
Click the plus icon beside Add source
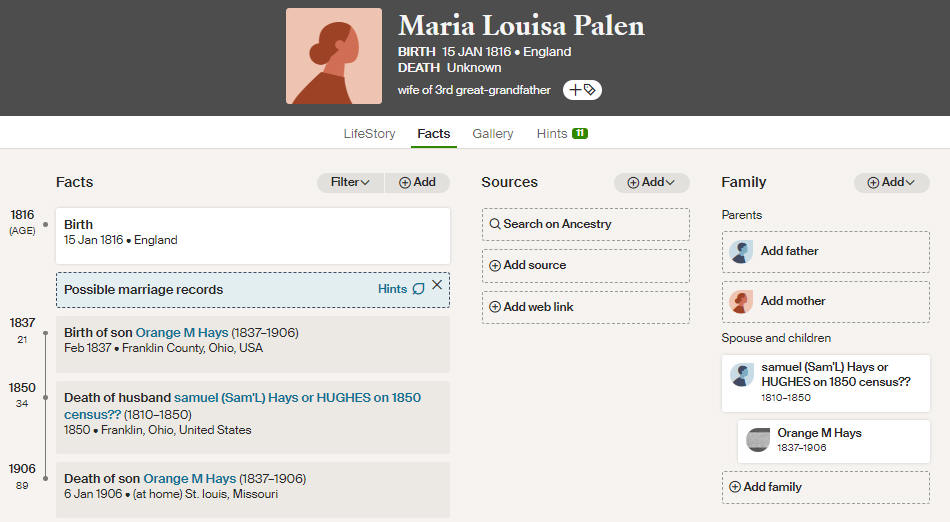[x=495, y=265]
